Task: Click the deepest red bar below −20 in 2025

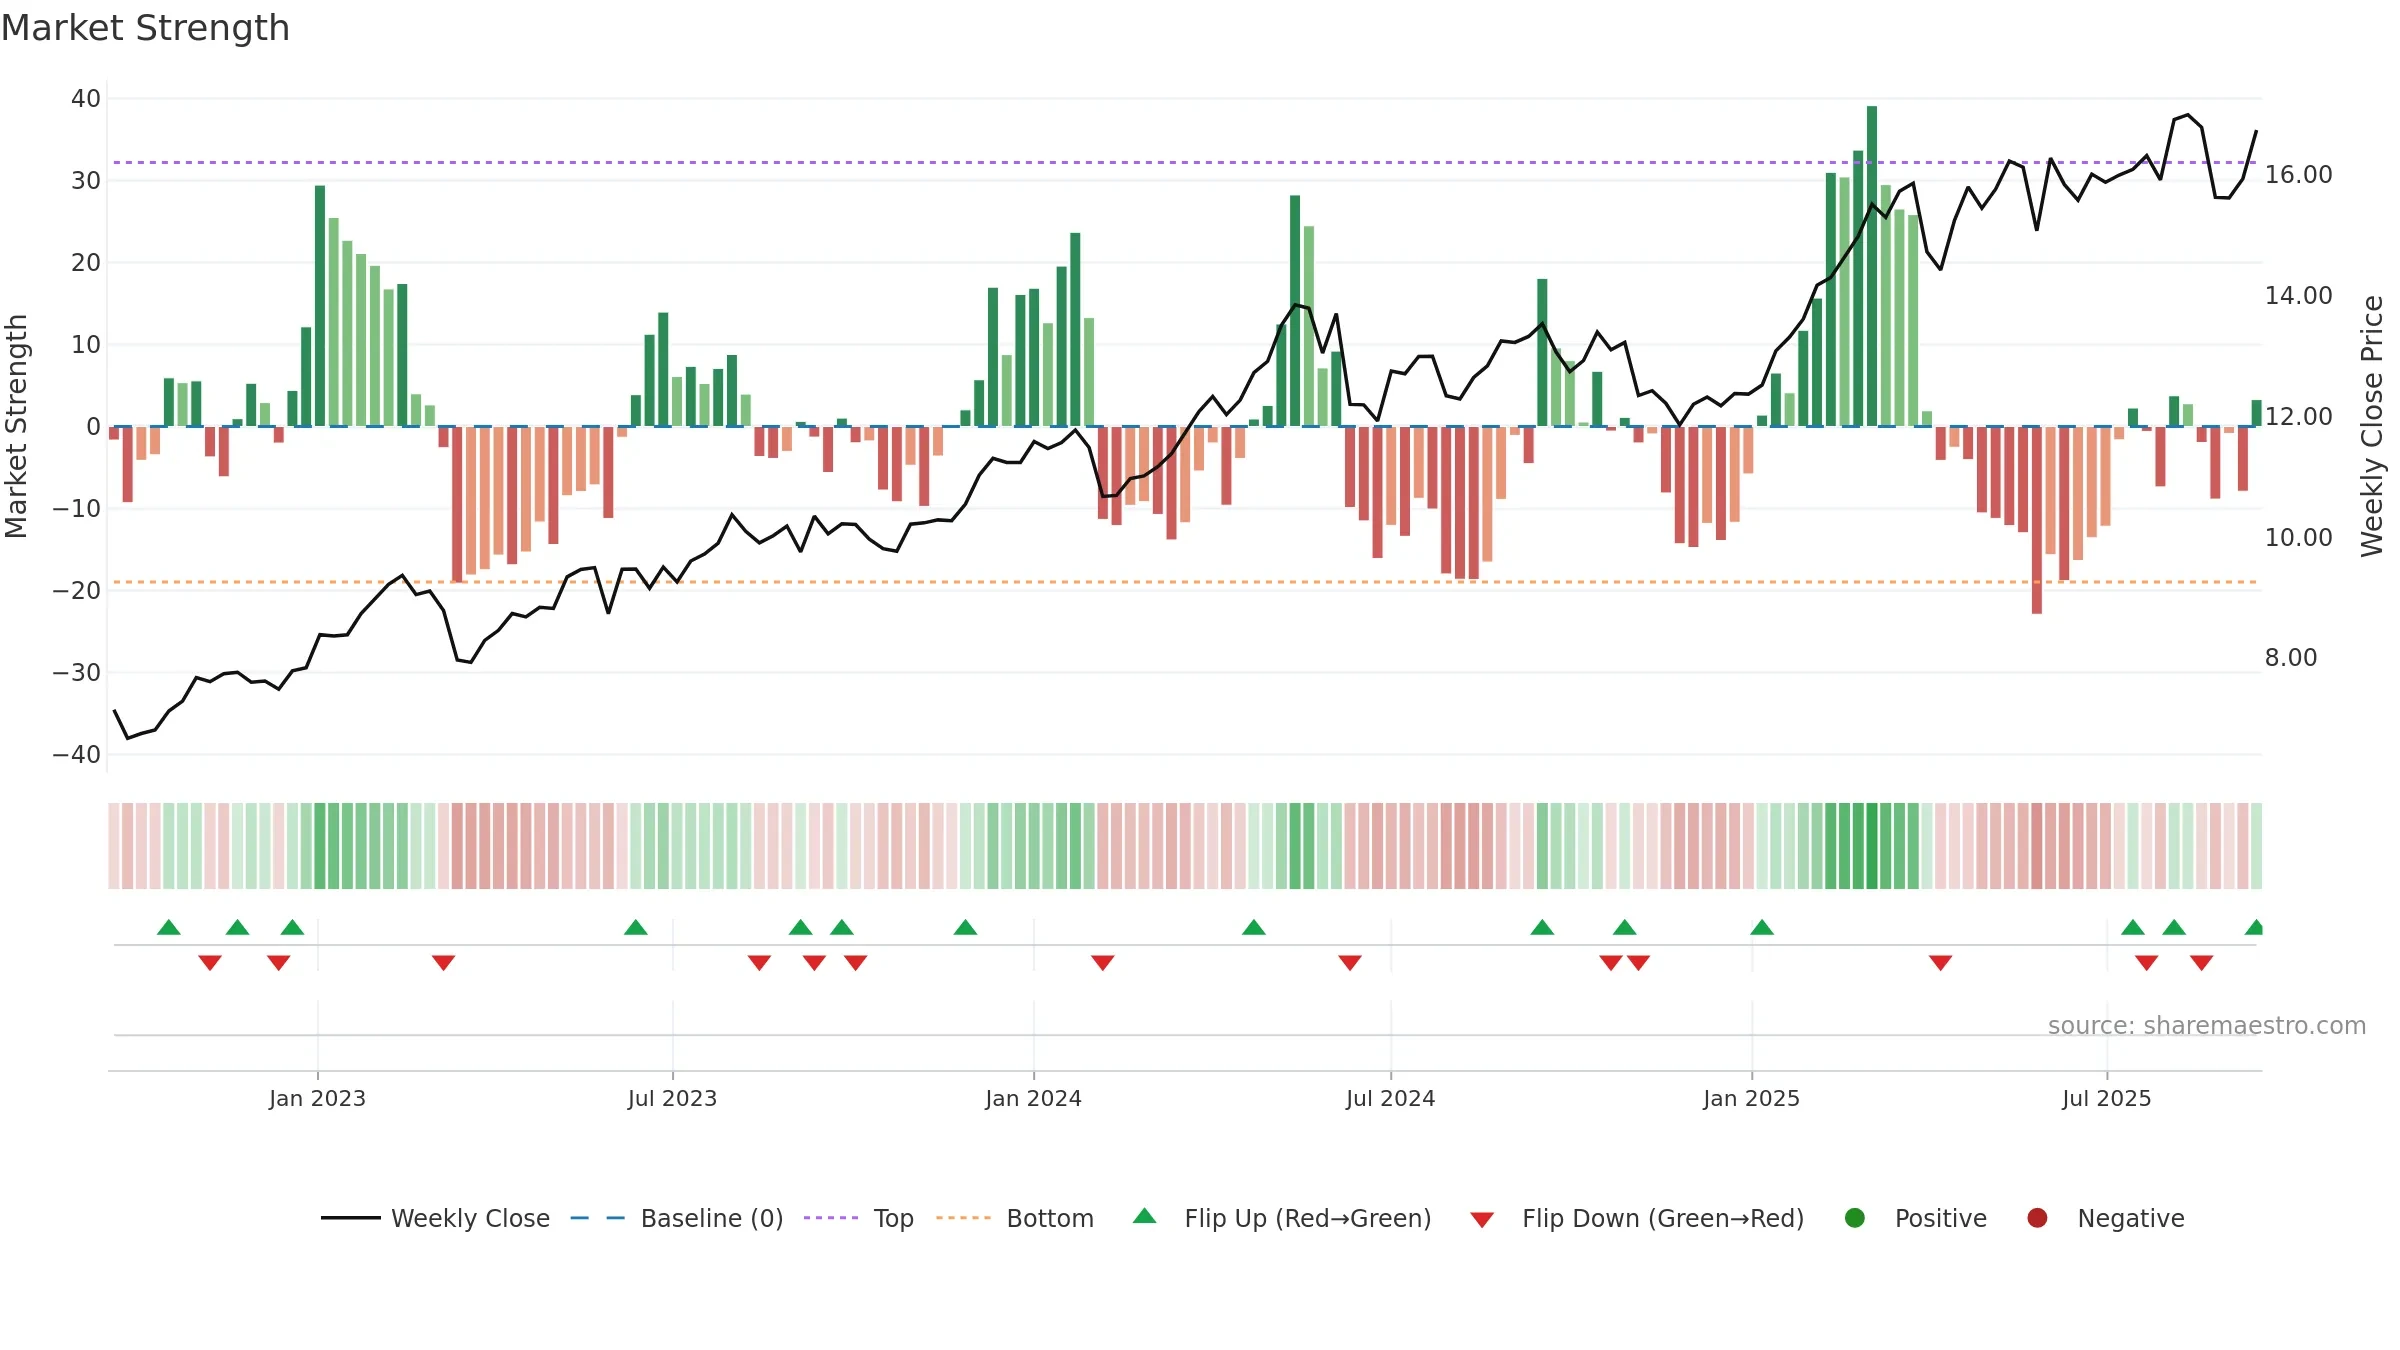Action: tap(2037, 520)
